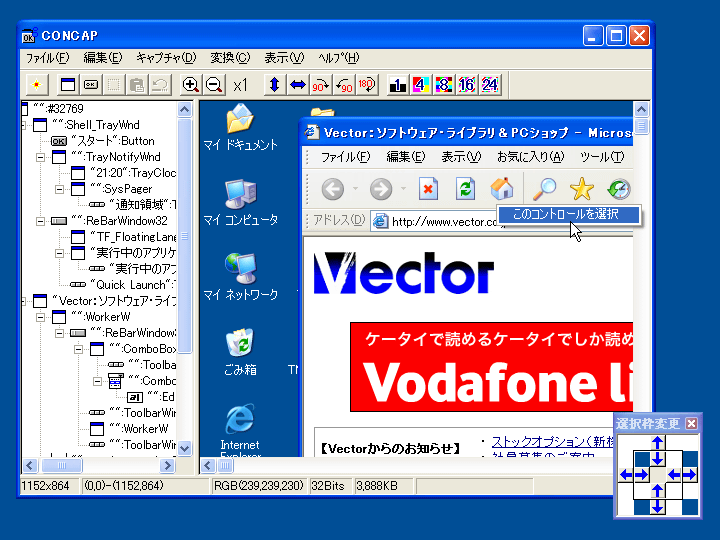Screen dimensions: 720x540
Task: Select the window capture toolbar icon
Action: pos(68,84)
